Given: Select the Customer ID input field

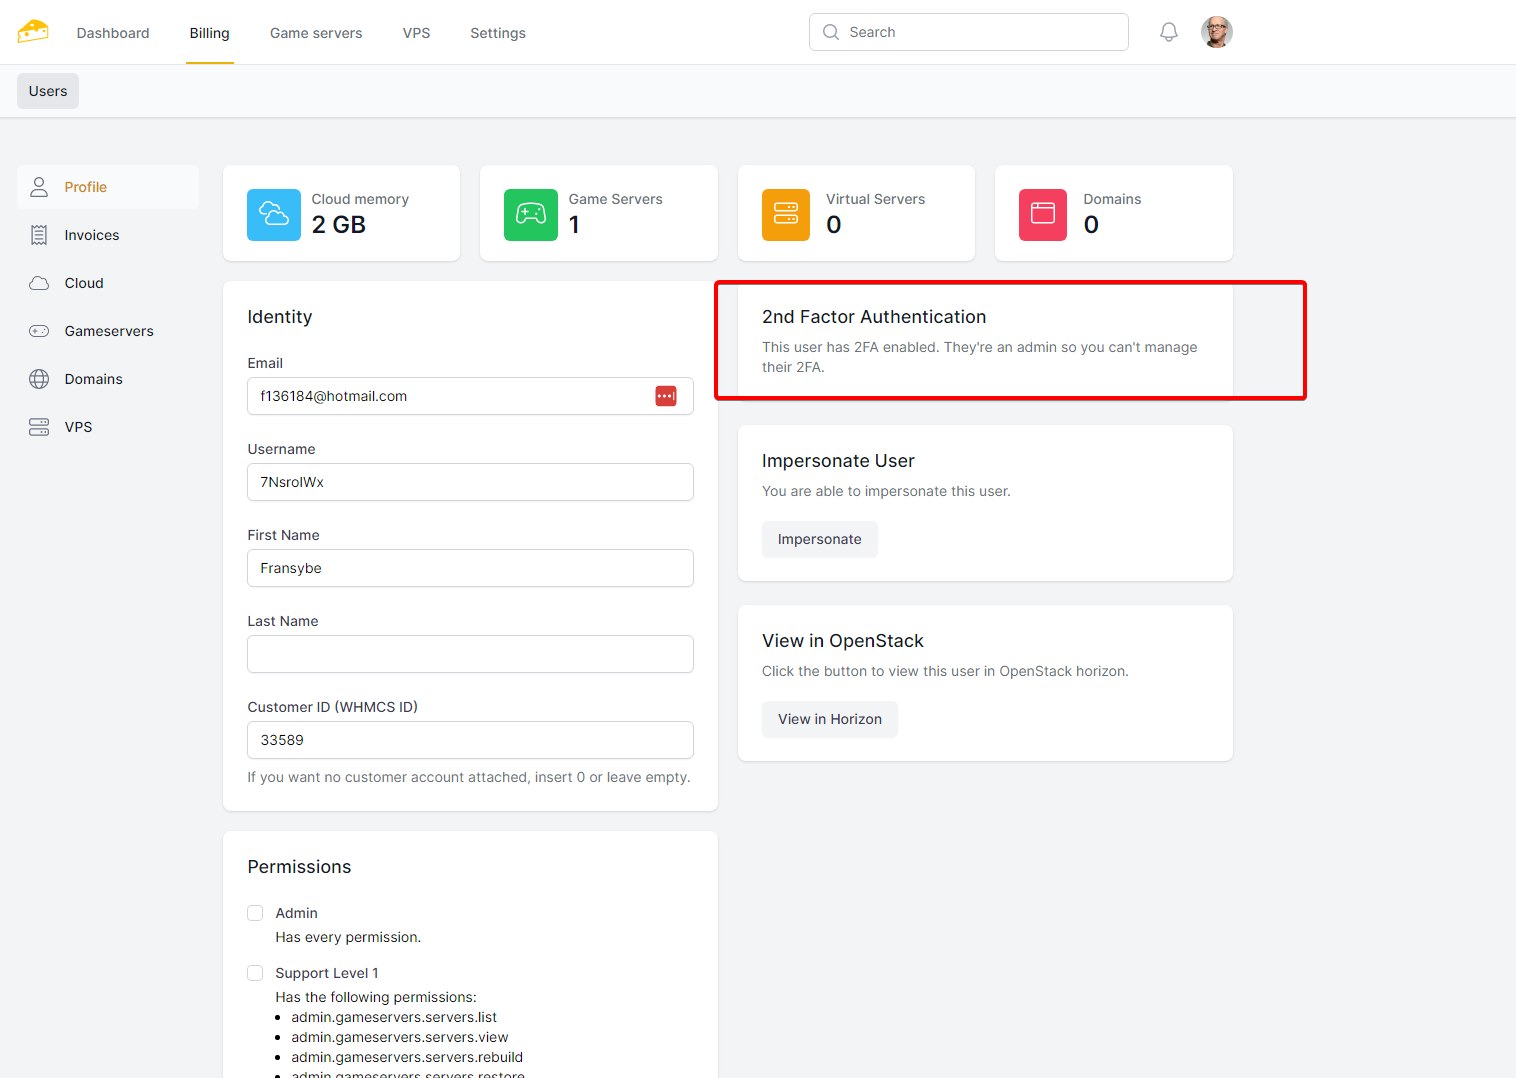Looking at the screenshot, I should click(x=470, y=740).
